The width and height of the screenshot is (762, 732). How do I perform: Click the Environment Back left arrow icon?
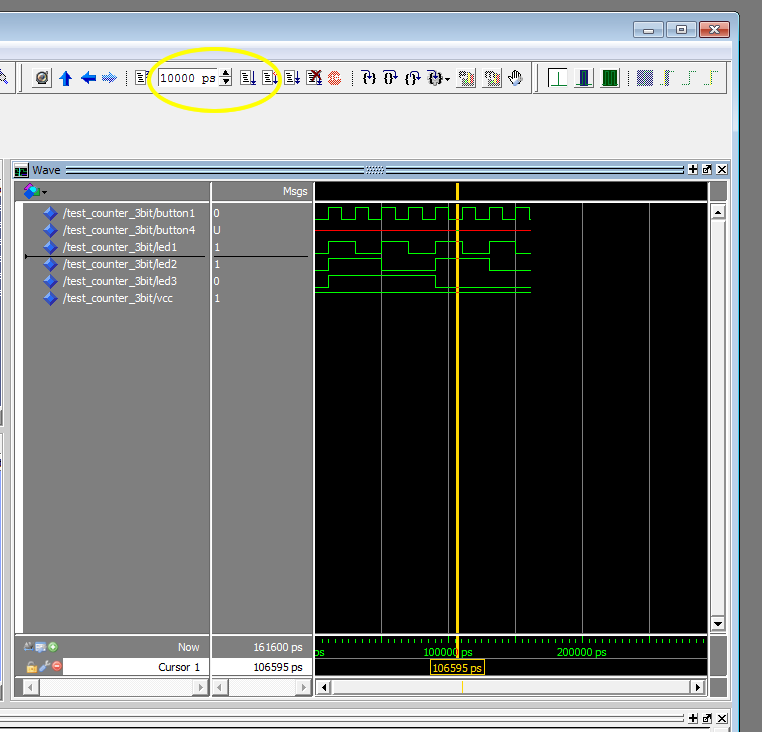(x=88, y=78)
